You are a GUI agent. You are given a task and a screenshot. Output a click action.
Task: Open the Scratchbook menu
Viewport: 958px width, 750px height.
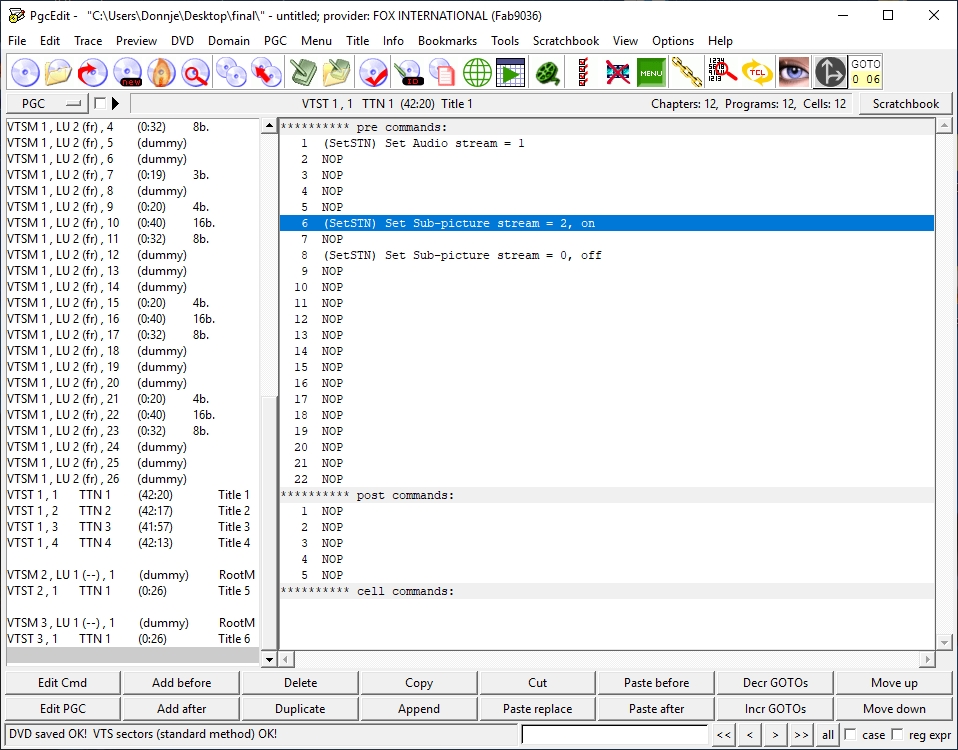coord(566,41)
